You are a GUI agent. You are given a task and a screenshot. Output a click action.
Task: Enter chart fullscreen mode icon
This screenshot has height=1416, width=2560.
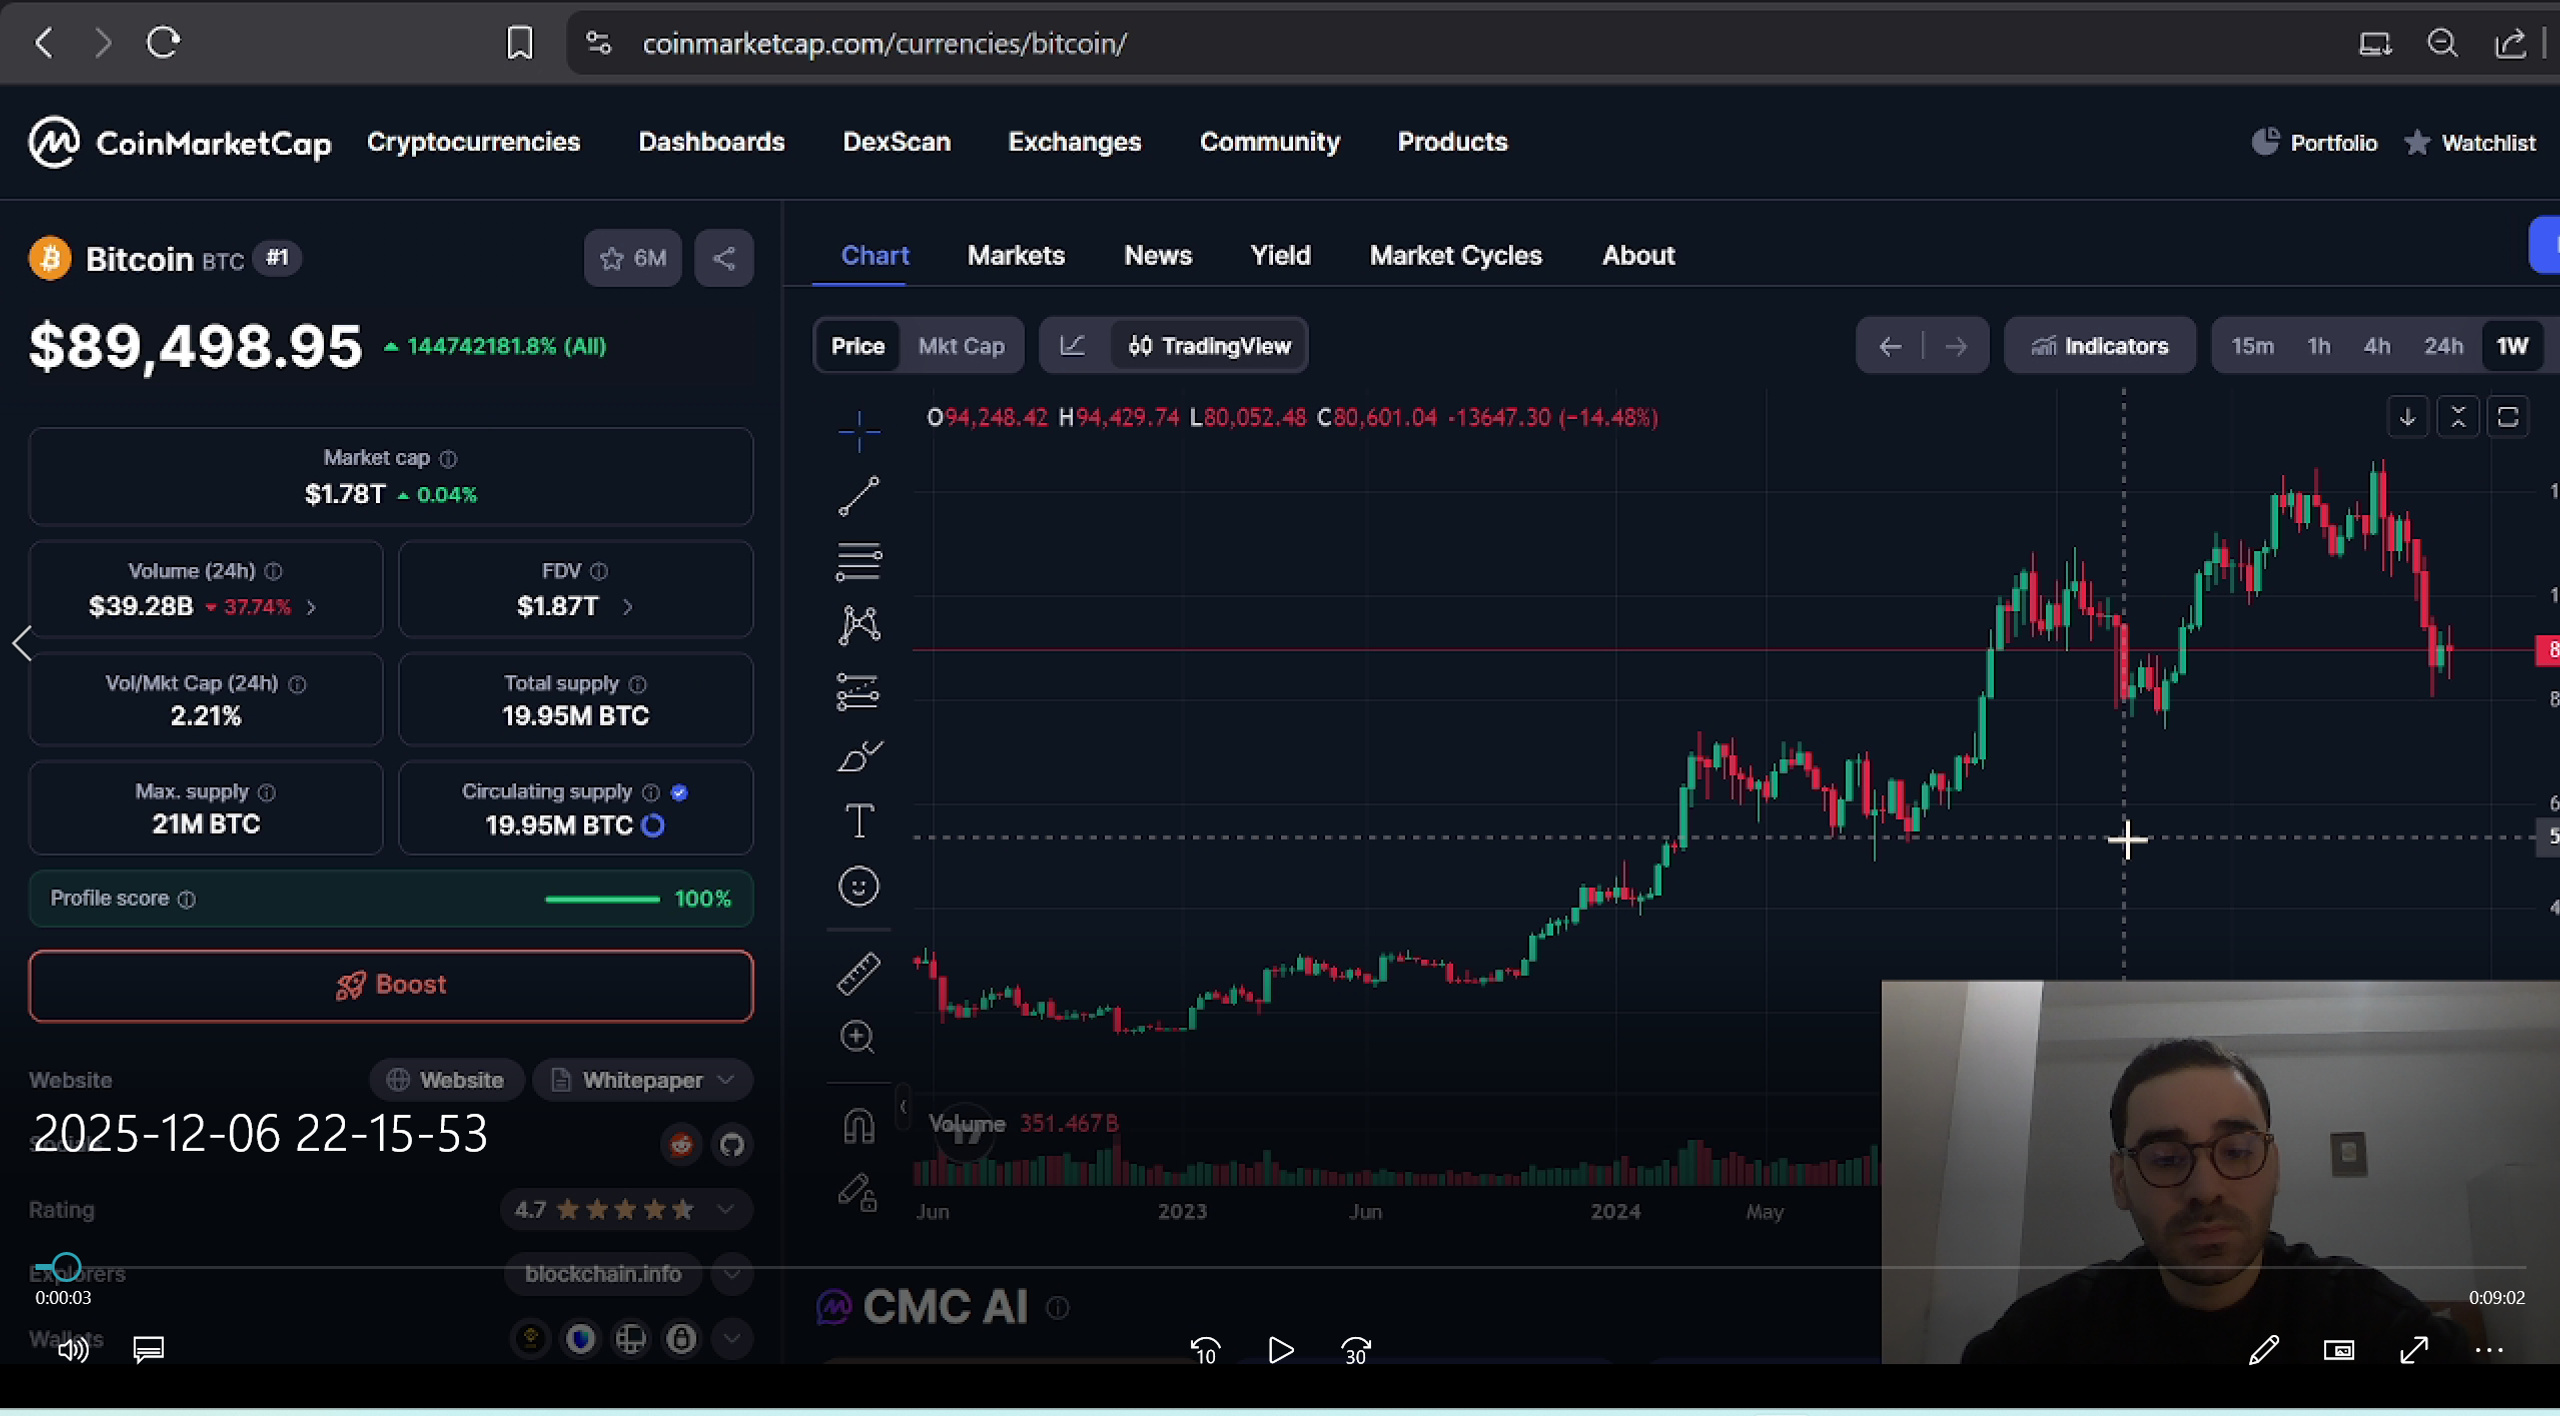pos(2508,417)
